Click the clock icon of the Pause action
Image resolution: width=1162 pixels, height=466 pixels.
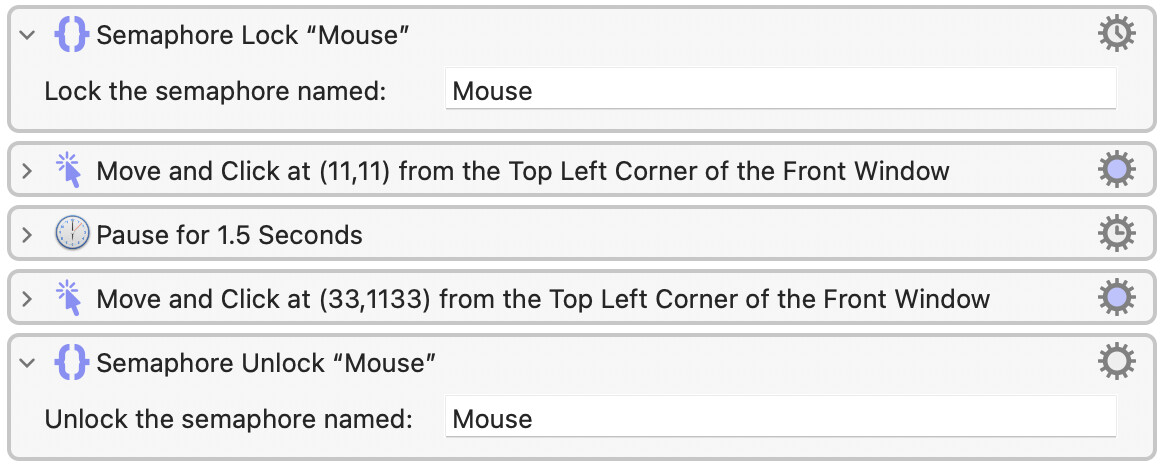pos(72,236)
